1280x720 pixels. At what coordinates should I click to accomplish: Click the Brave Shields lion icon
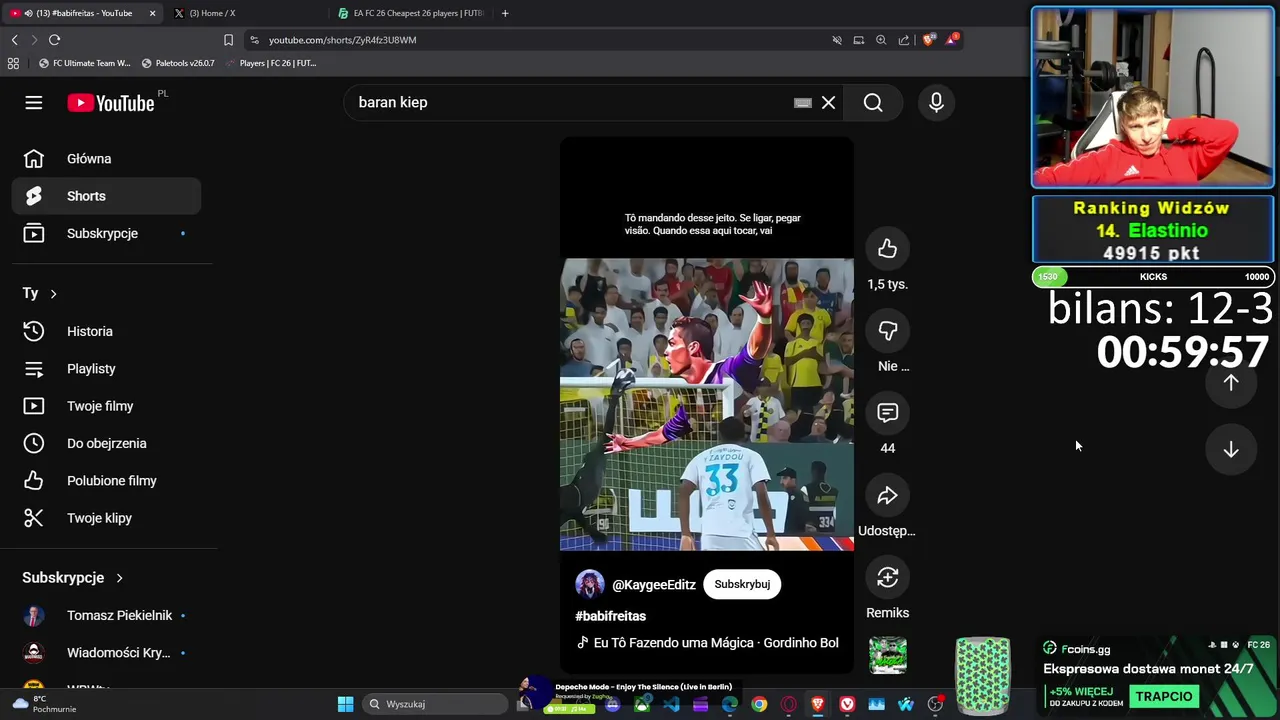tap(929, 40)
